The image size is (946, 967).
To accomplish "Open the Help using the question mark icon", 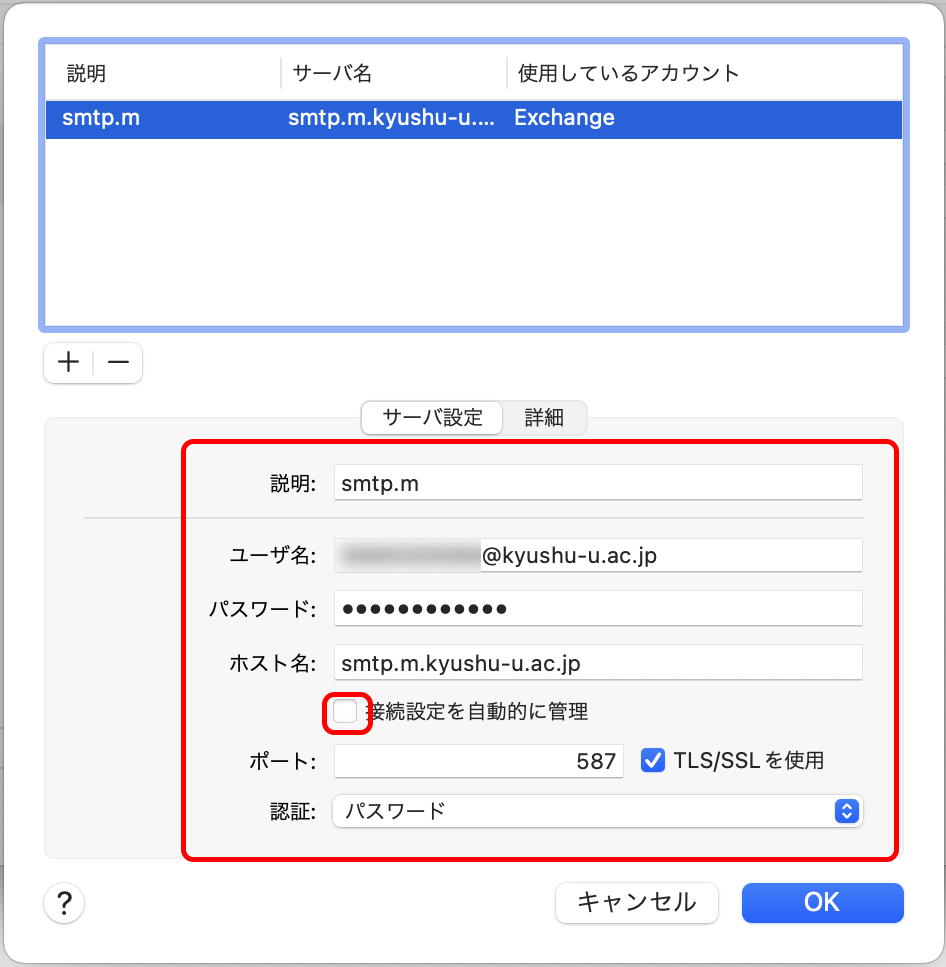I will 64,903.
